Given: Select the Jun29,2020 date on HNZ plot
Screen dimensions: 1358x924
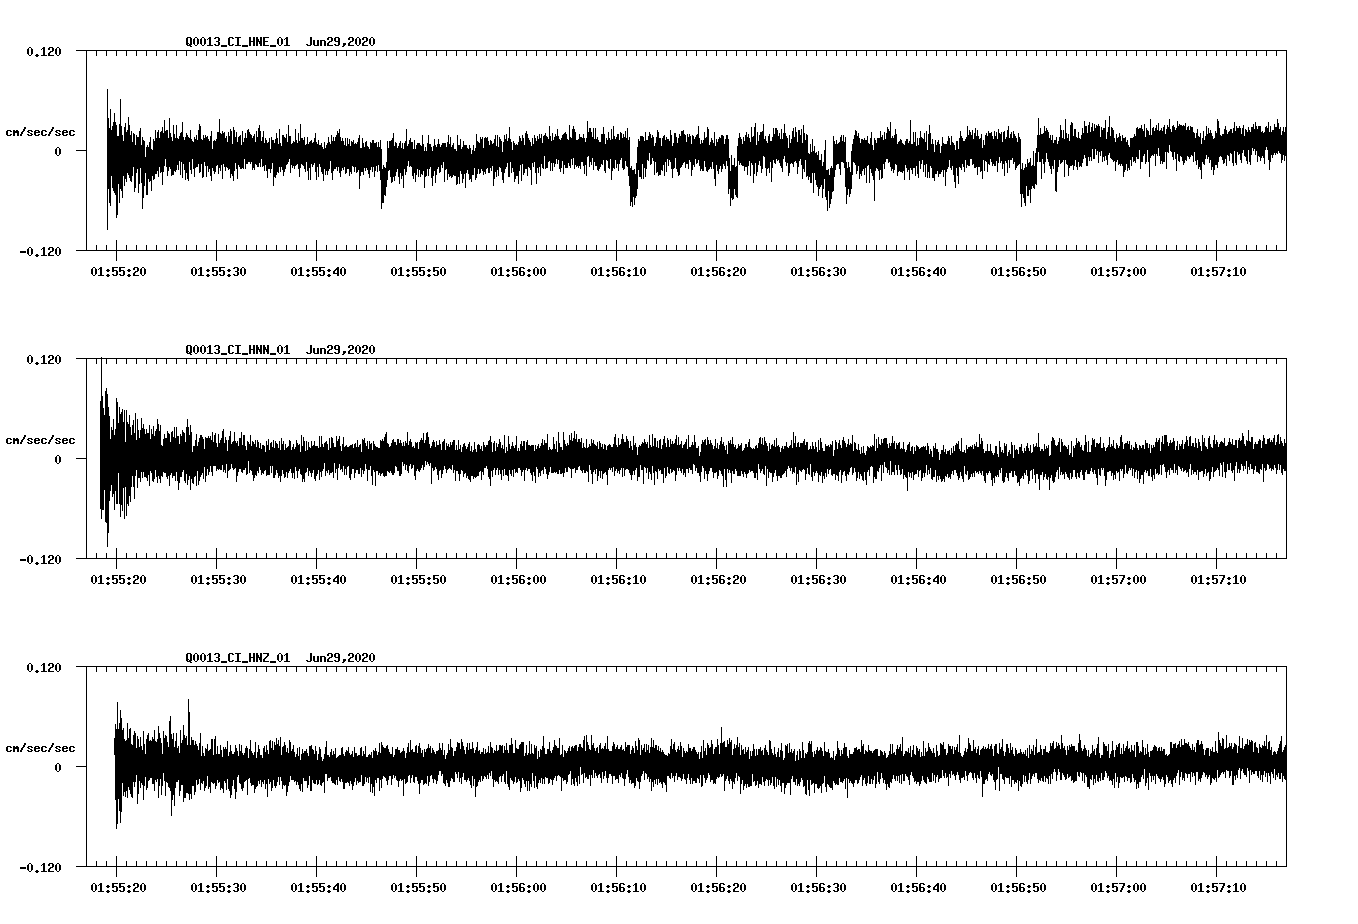Looking at the screenshot, I should tap(341, 657).
